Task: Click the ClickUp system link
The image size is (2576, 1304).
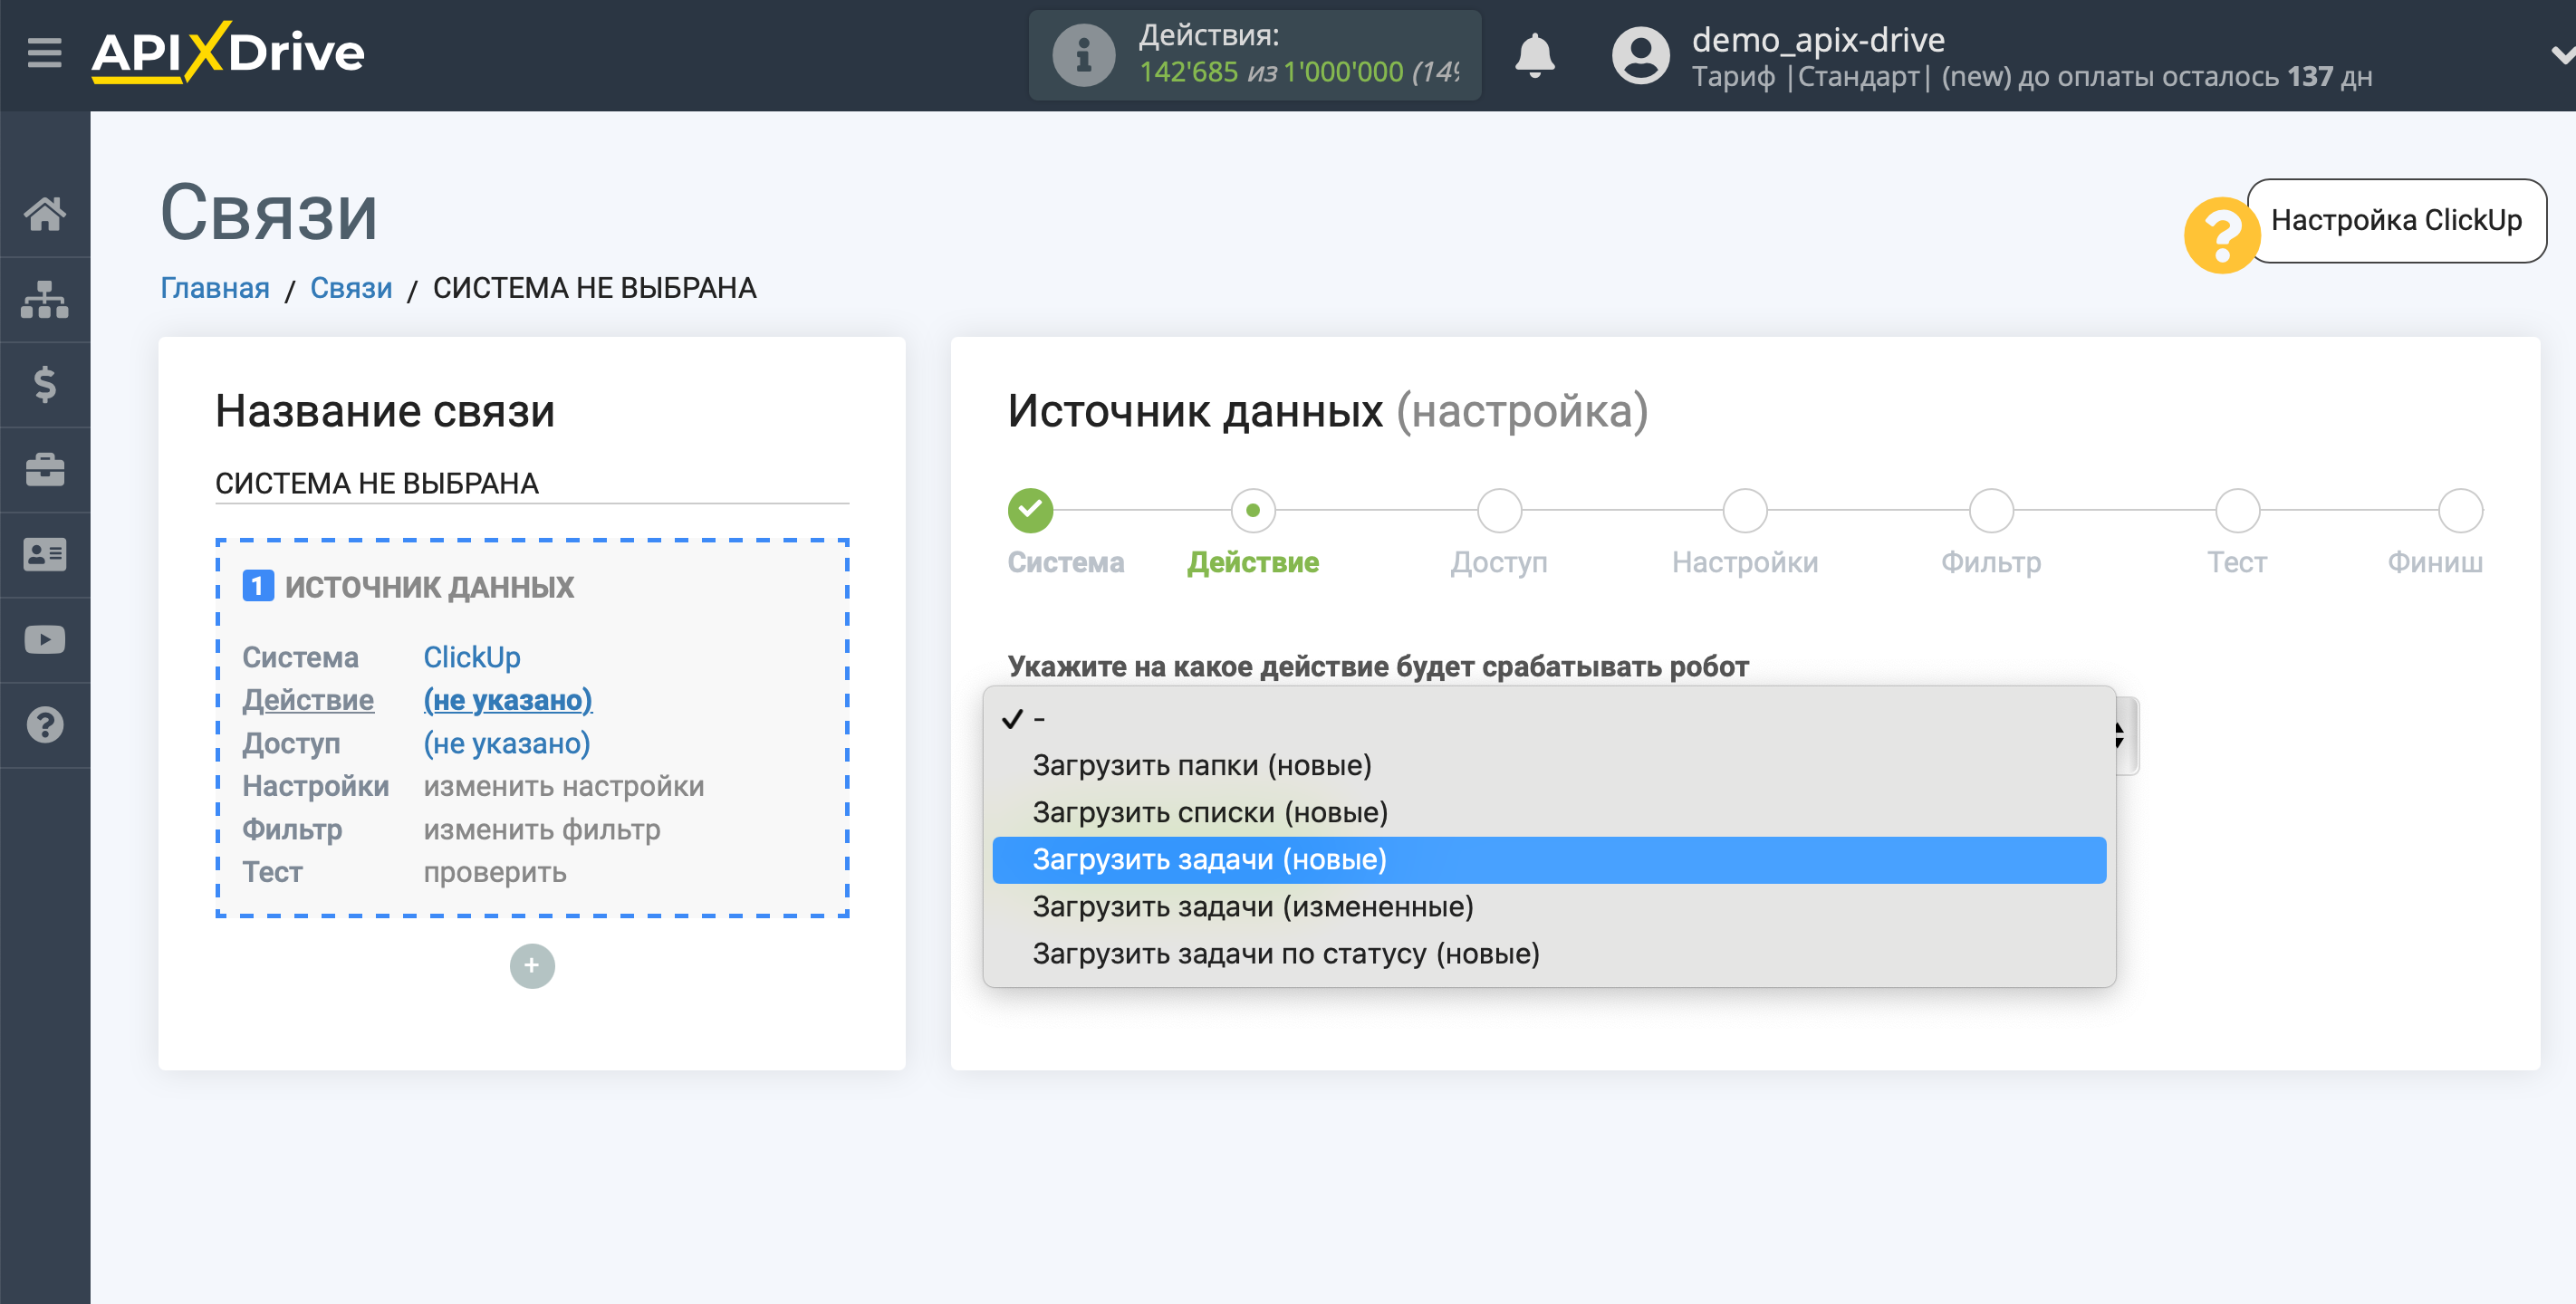Action: coord(472,657)
